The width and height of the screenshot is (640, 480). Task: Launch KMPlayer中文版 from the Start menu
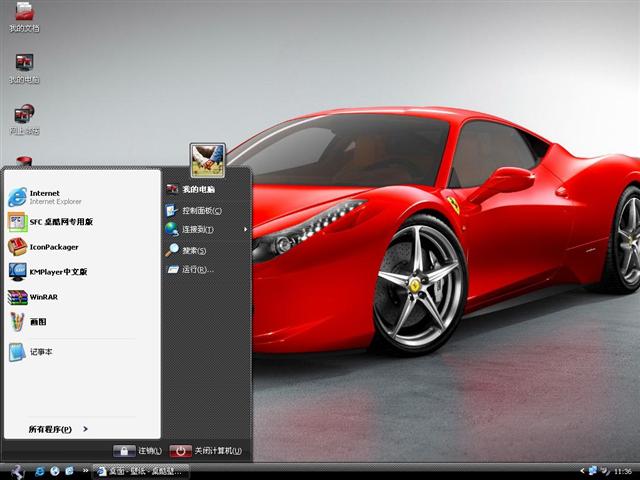(82, 272)
